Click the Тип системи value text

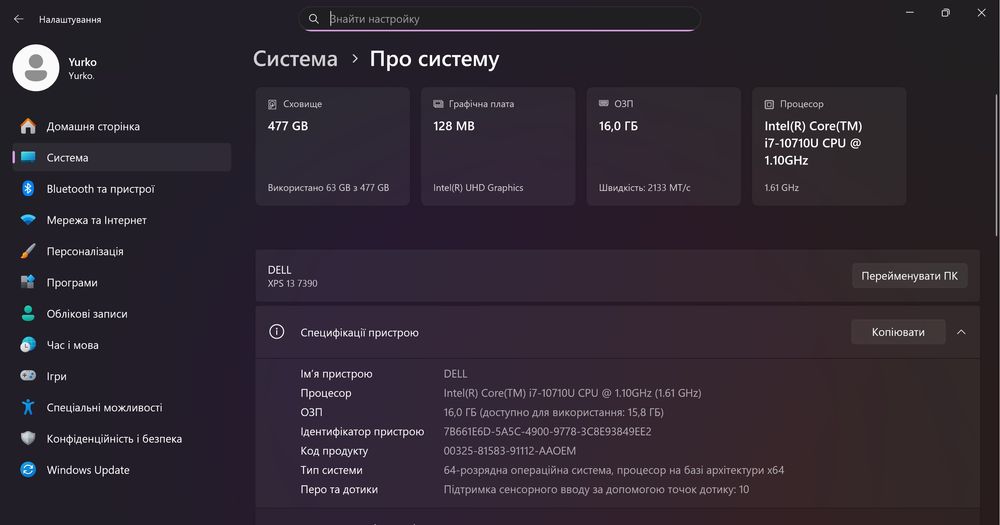coord(614,470)
